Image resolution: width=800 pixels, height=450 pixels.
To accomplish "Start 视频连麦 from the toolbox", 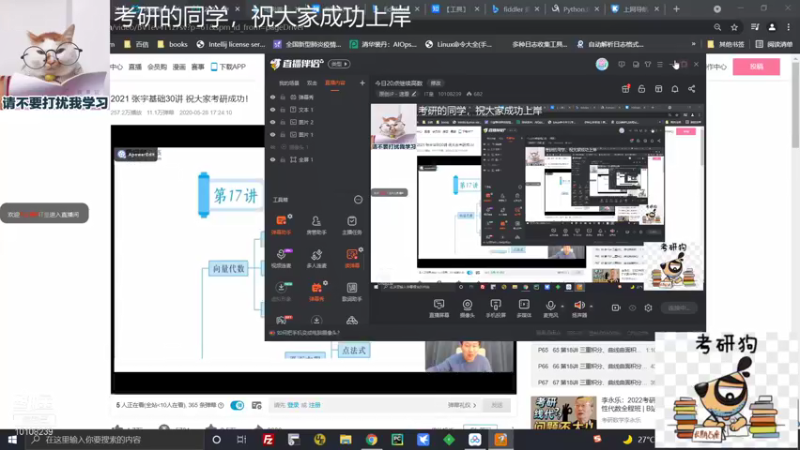I will tap(281, 258).
